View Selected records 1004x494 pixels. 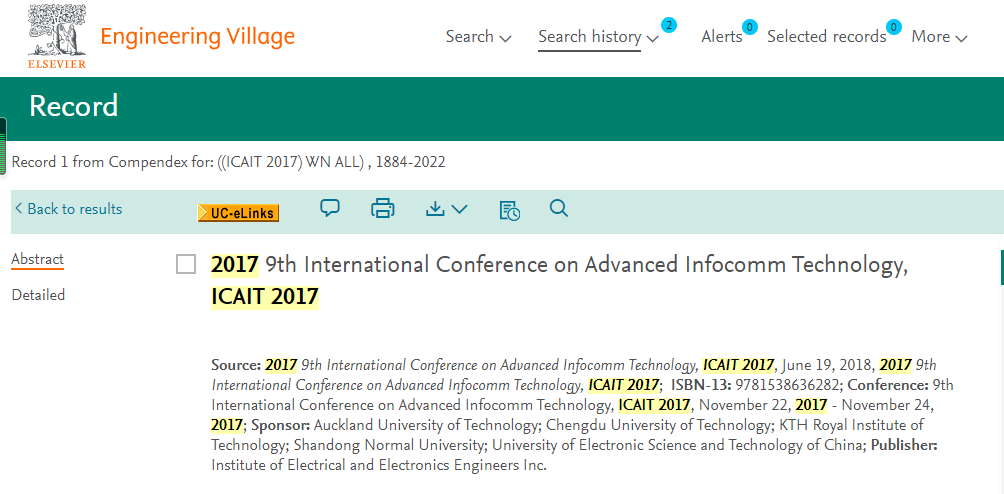[x=826, y=37]
